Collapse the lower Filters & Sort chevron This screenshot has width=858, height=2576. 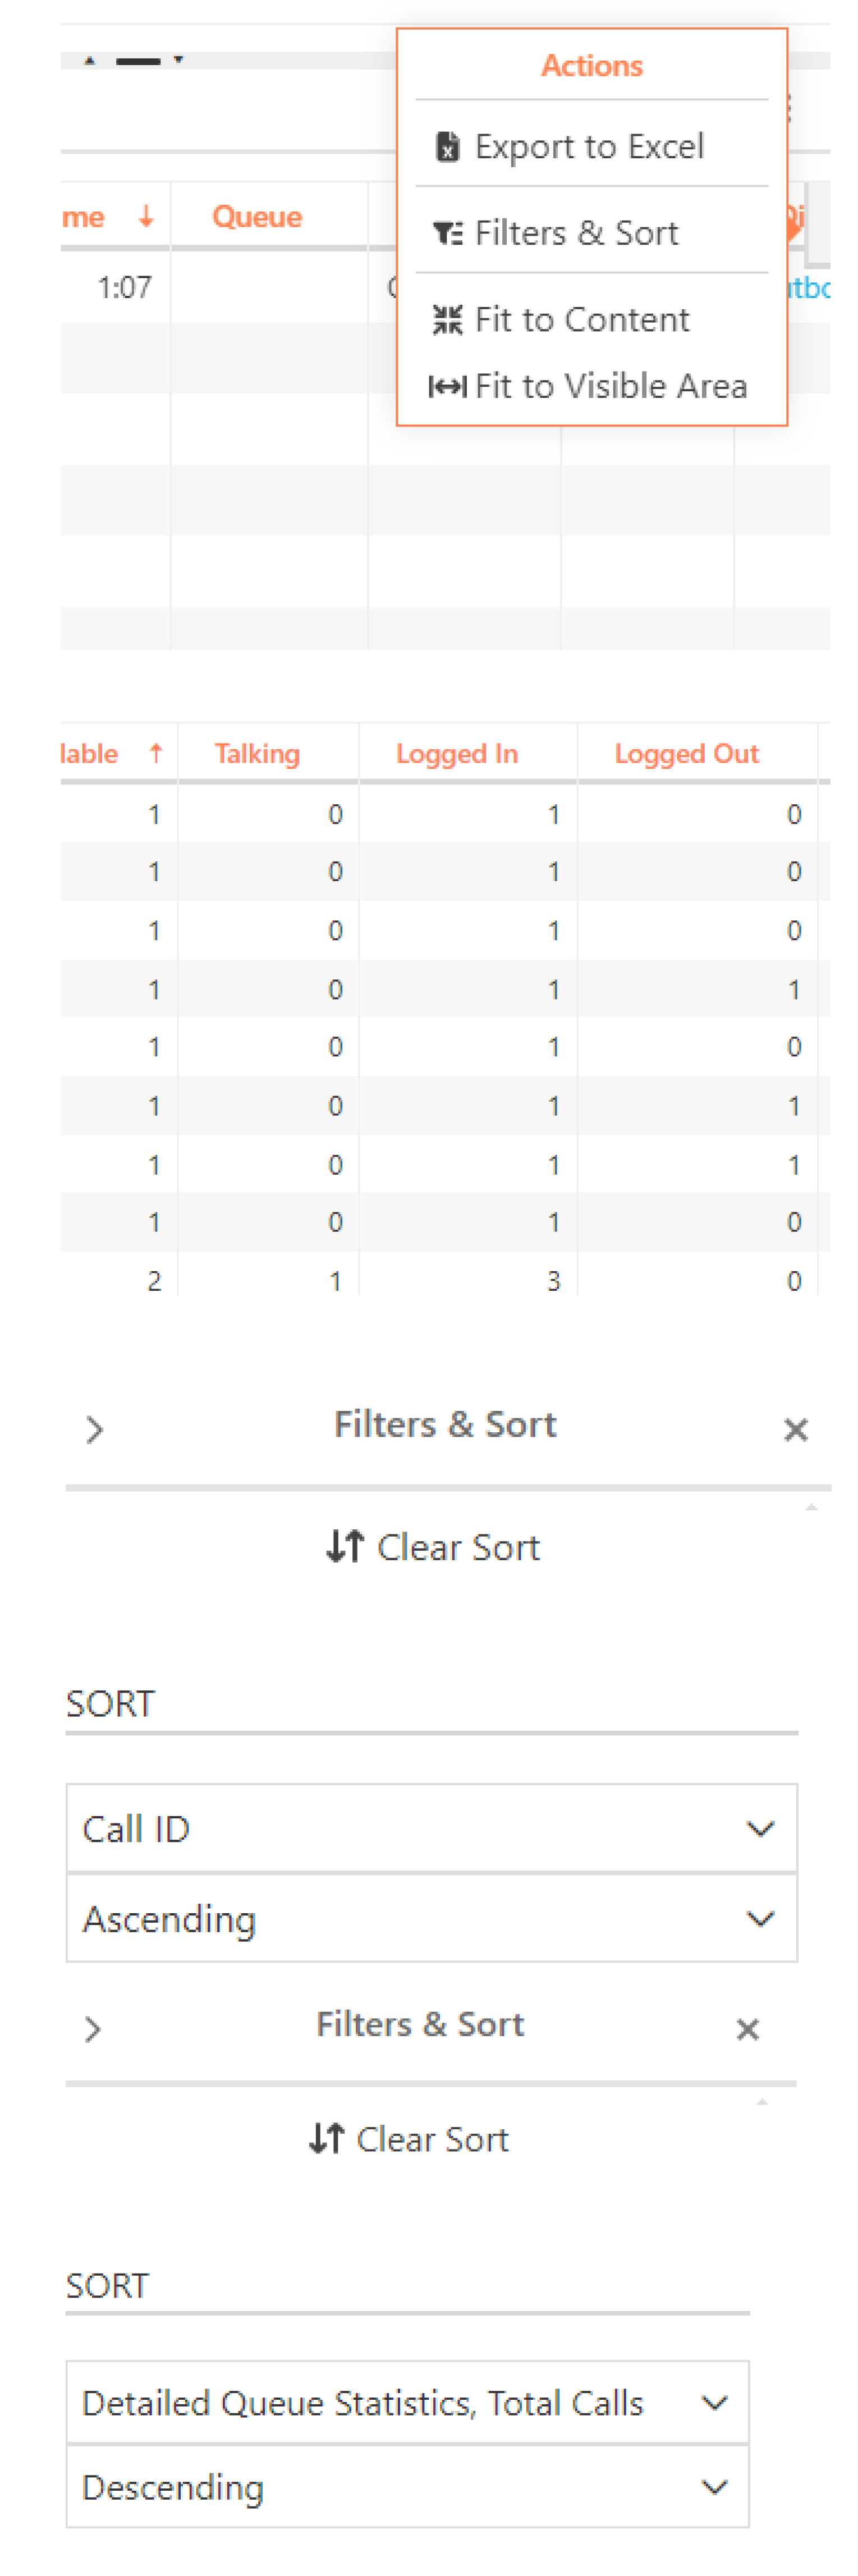(93, 2029)
